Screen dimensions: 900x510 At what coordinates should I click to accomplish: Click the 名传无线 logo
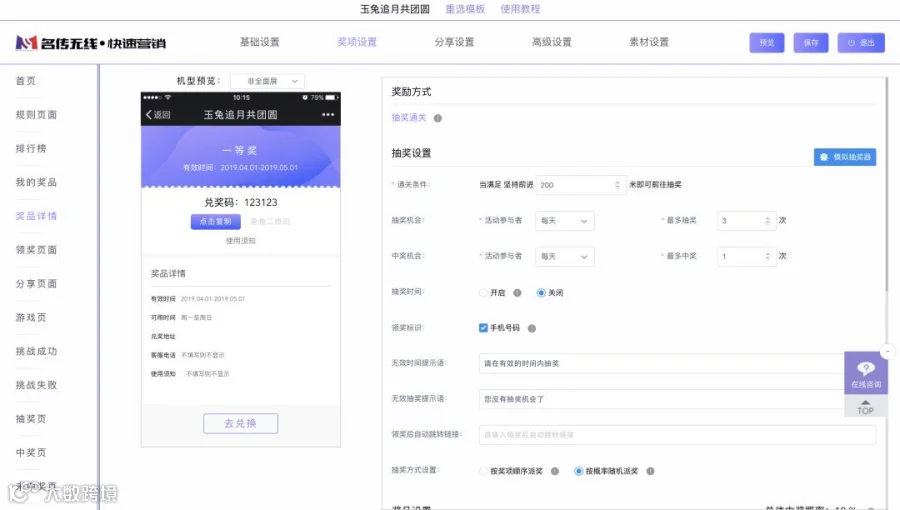click(91, 43)
